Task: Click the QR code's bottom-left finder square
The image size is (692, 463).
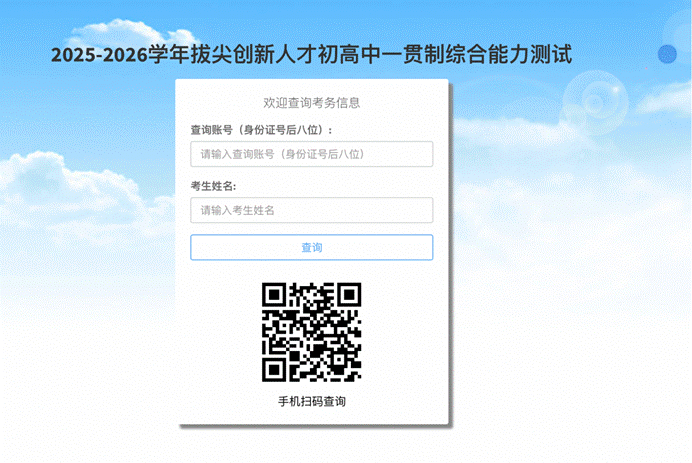Action: [274, 370]
